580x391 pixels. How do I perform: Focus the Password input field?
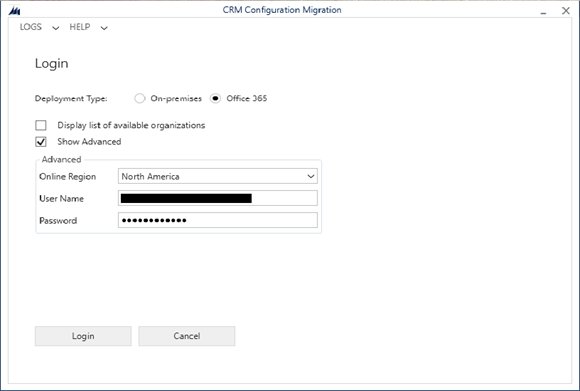(218, 220)
